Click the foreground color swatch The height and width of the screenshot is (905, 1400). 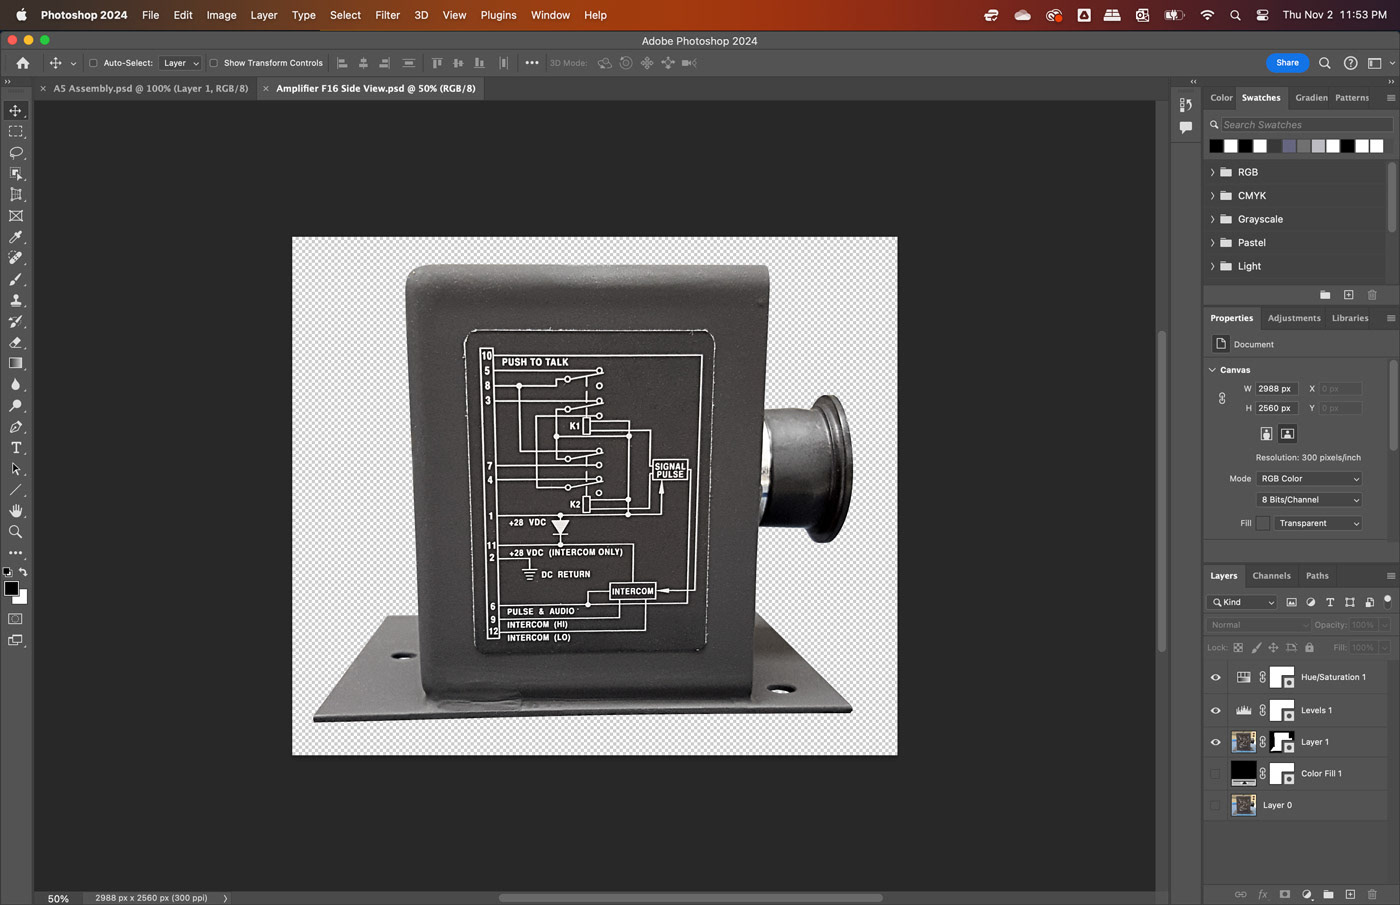[x=11, y=589]
